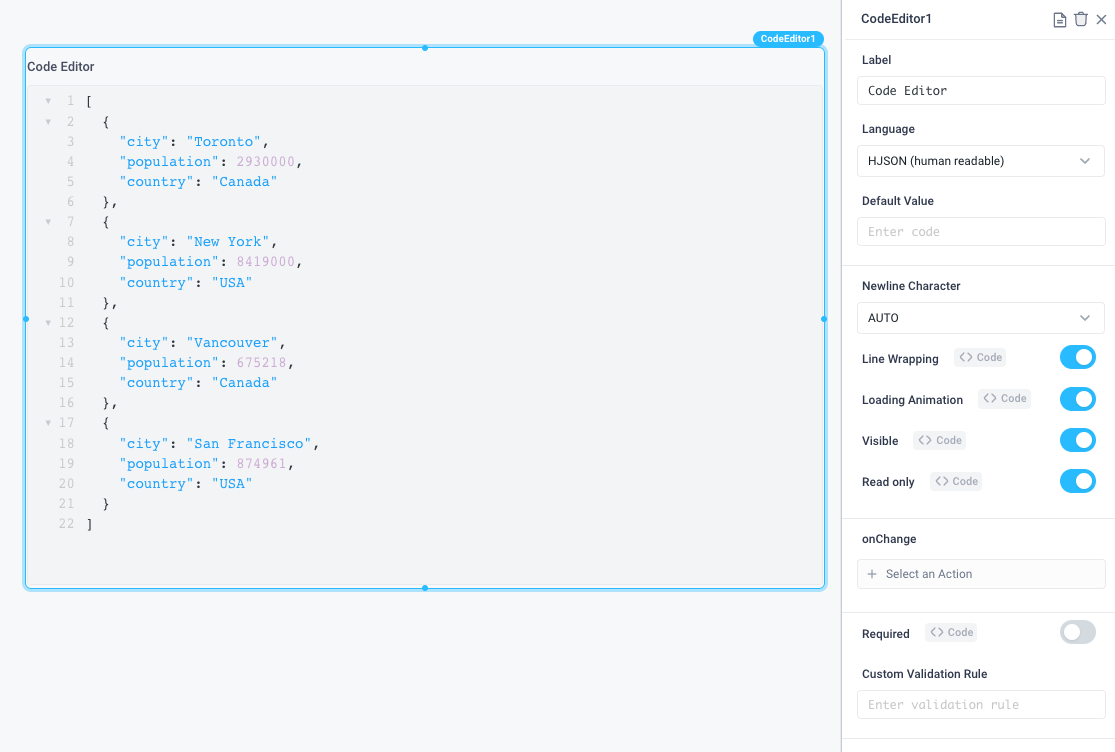Open the Newline Character dropdown
This screenshot has height=752, width=1115.
click(x=980, y=317)
